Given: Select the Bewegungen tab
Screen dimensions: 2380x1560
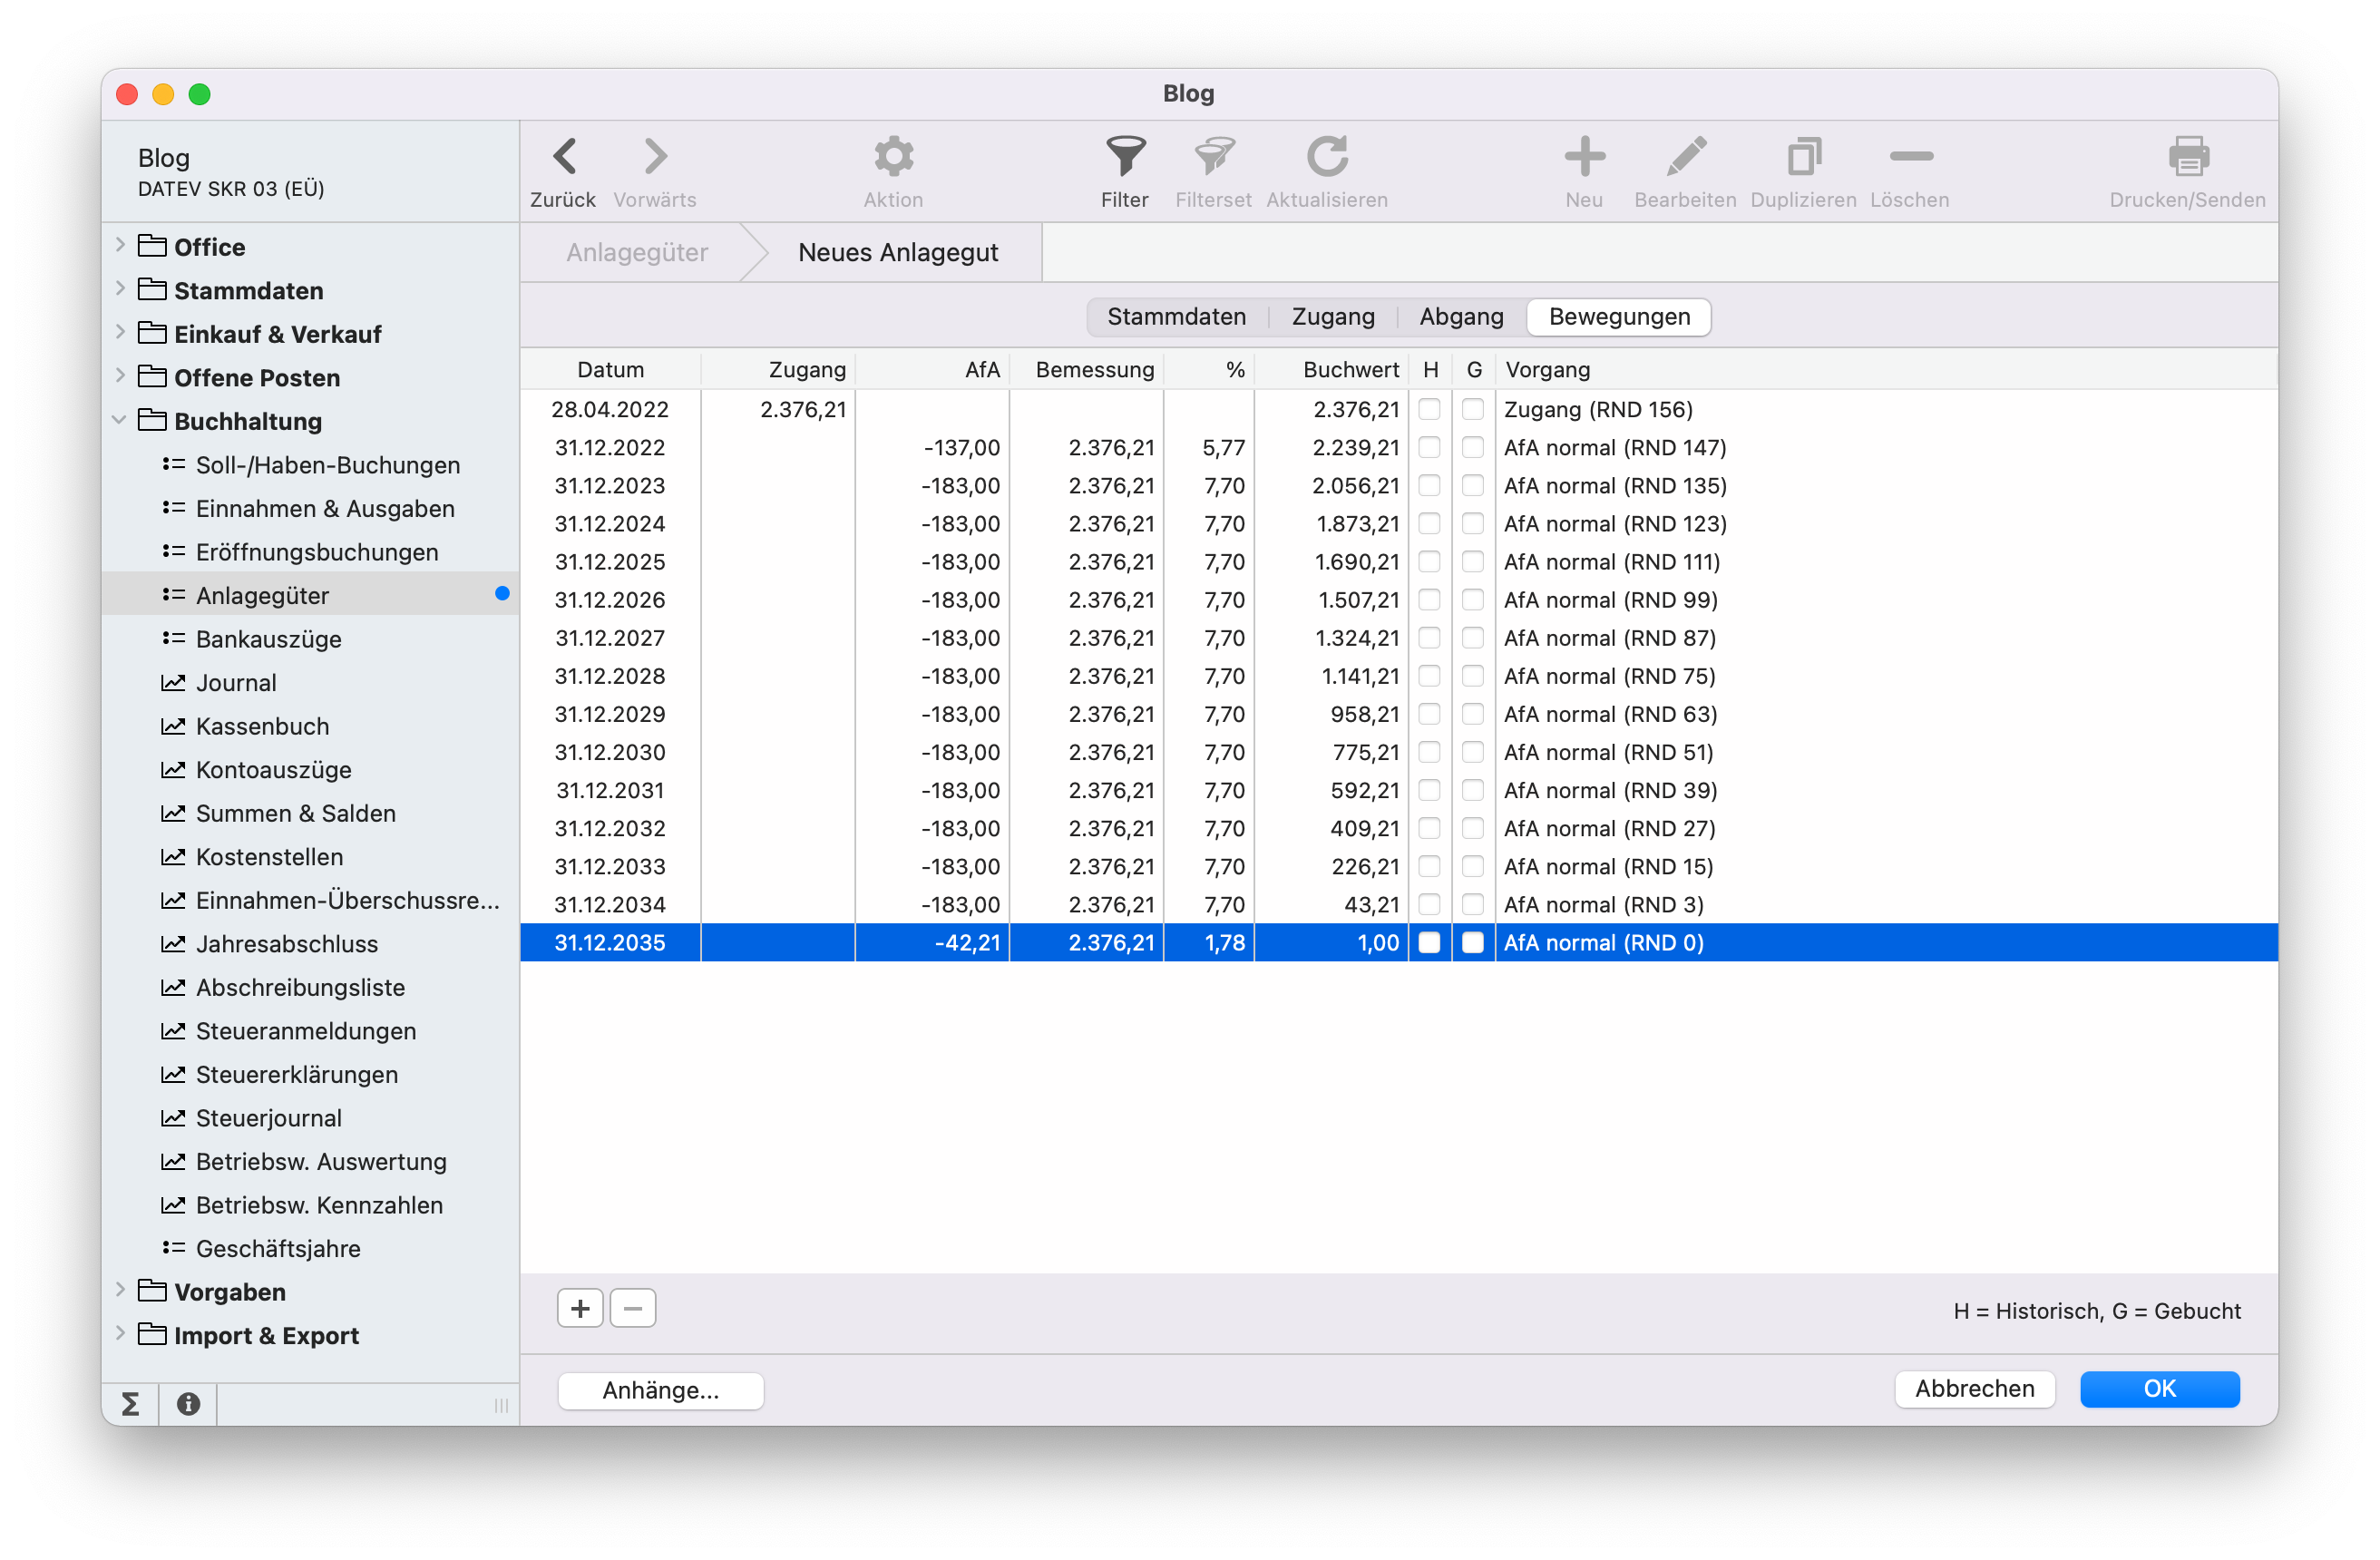Looking at the screenshot, I should click(1619, 317).
